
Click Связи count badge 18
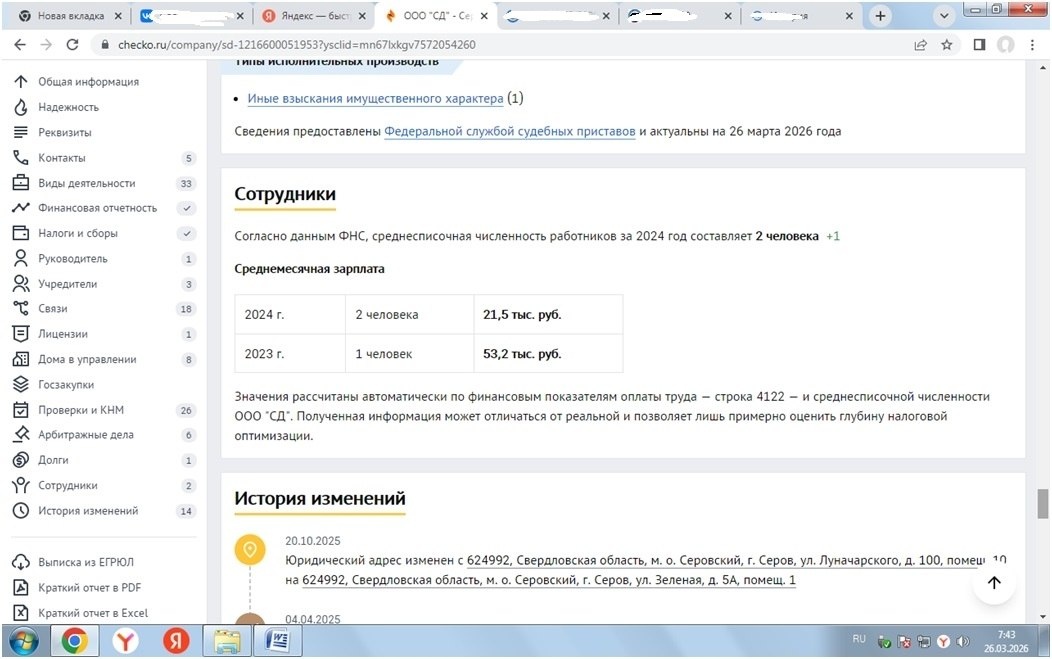pos(186,309)
